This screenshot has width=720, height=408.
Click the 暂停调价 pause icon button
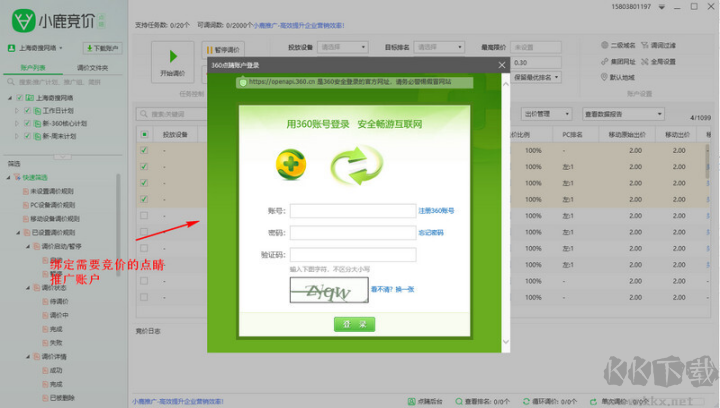pos(227,49)
